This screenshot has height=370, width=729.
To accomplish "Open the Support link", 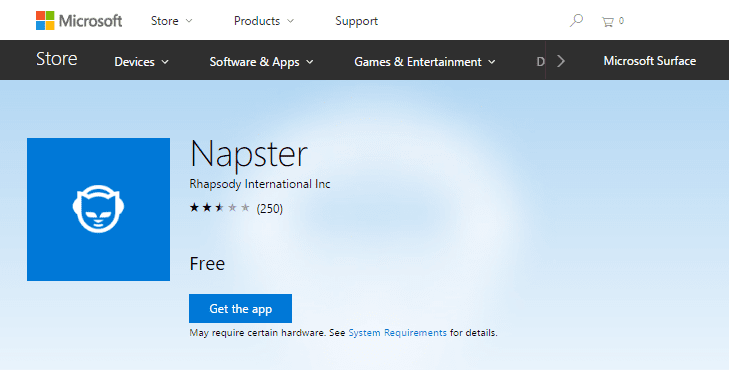I will [357, 21].
